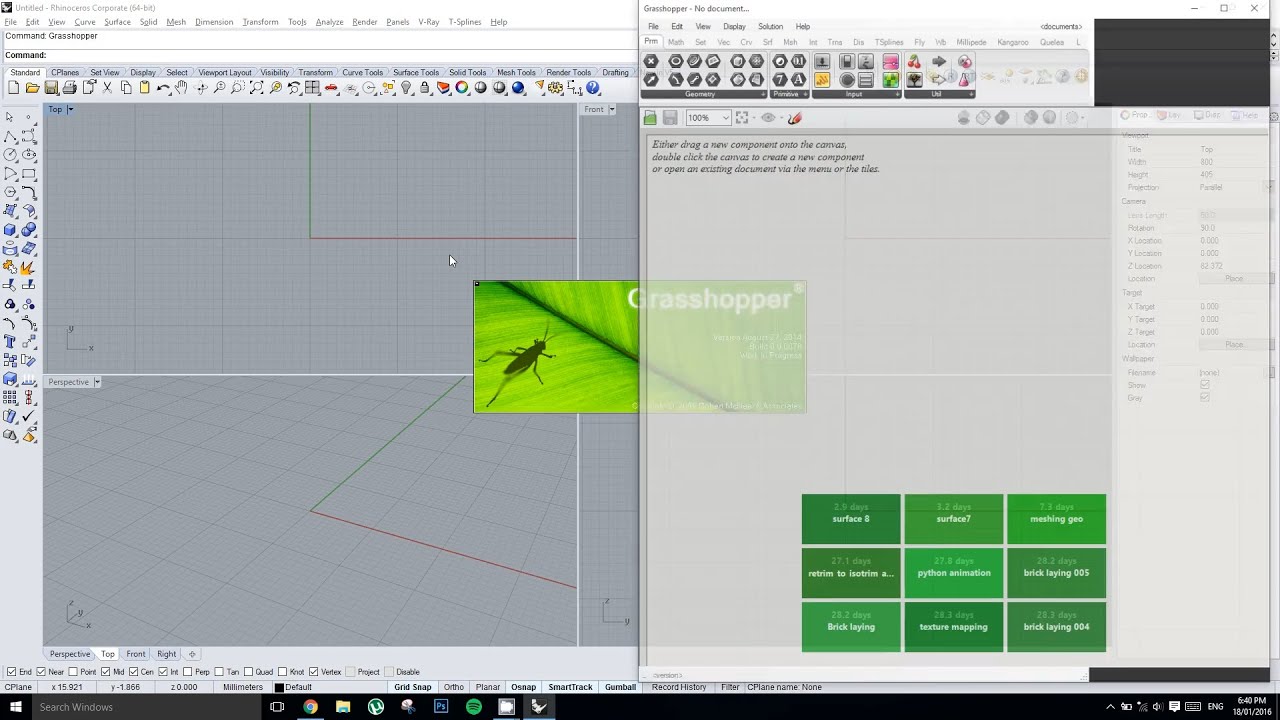Image resolution: width=1280 pixels, height=720 pixels.
Task: Open the Front viewport title dropdown arrow
Action: tap(611, 109)
